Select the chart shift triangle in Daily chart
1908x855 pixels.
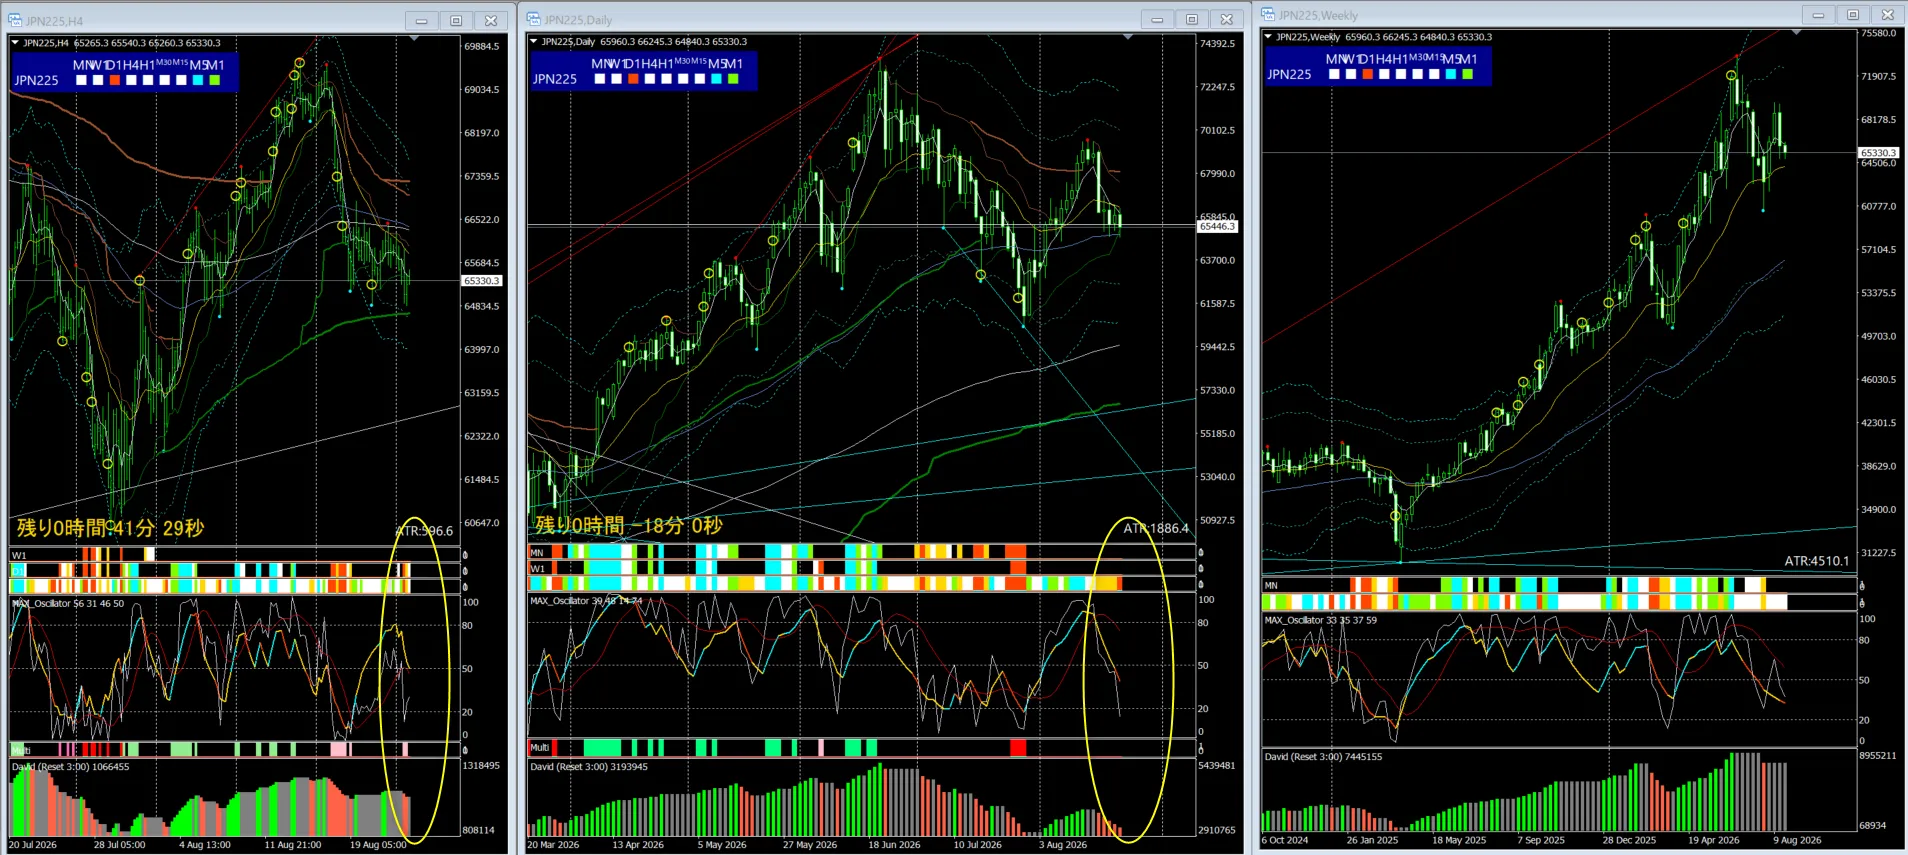click(x=1129, y=37)
